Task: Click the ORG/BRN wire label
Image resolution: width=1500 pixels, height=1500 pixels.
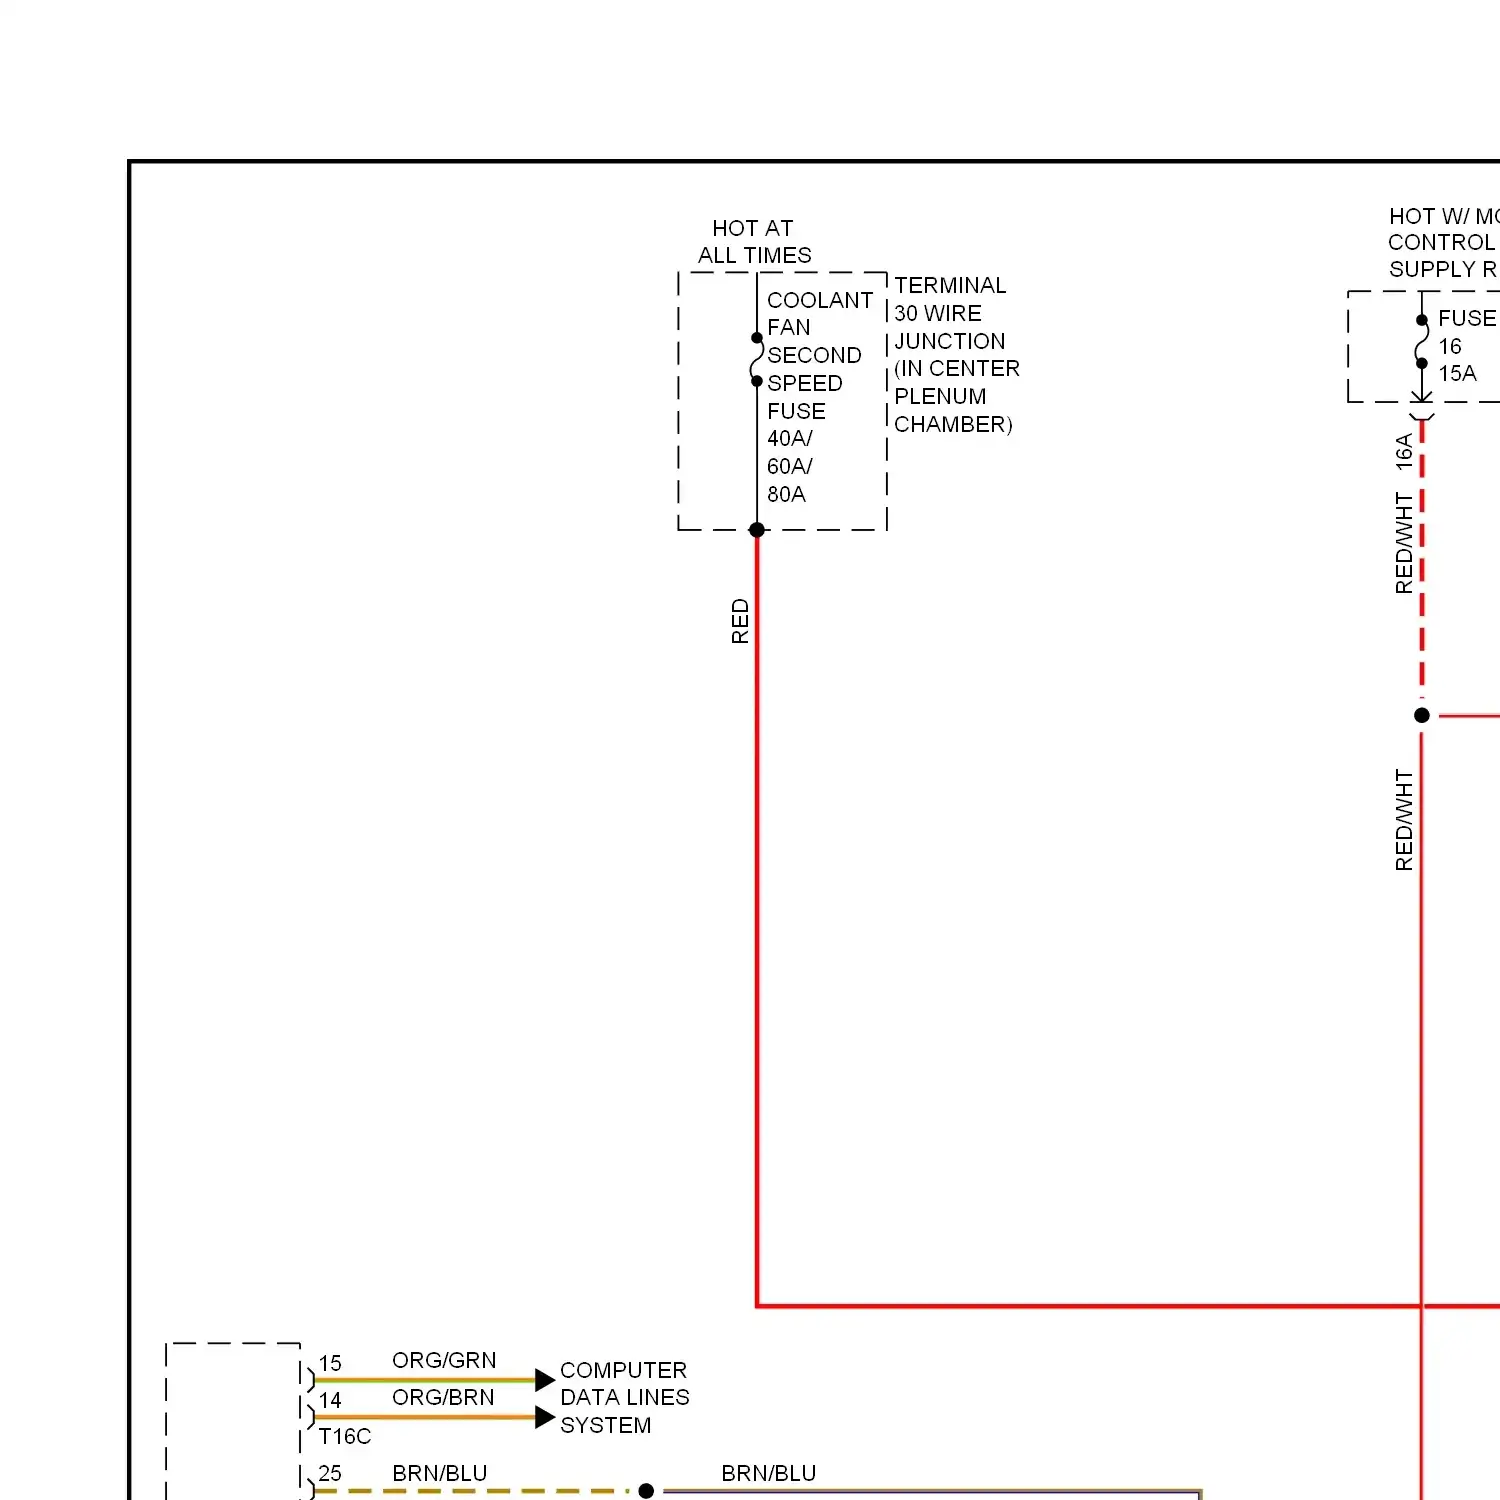Action: click(443, 1397)
